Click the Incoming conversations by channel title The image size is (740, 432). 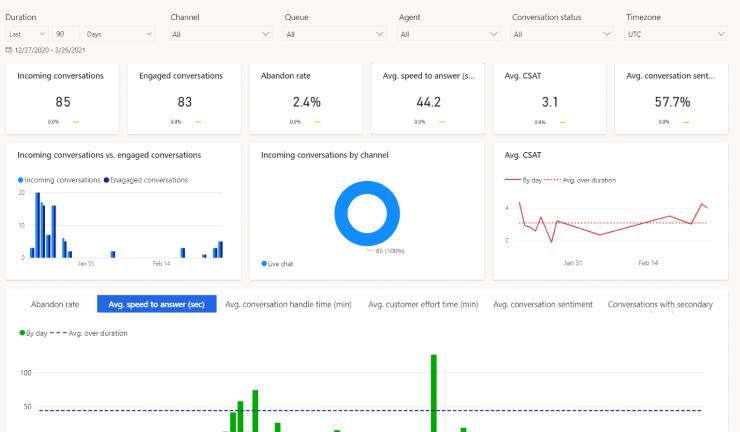point(325,155)
